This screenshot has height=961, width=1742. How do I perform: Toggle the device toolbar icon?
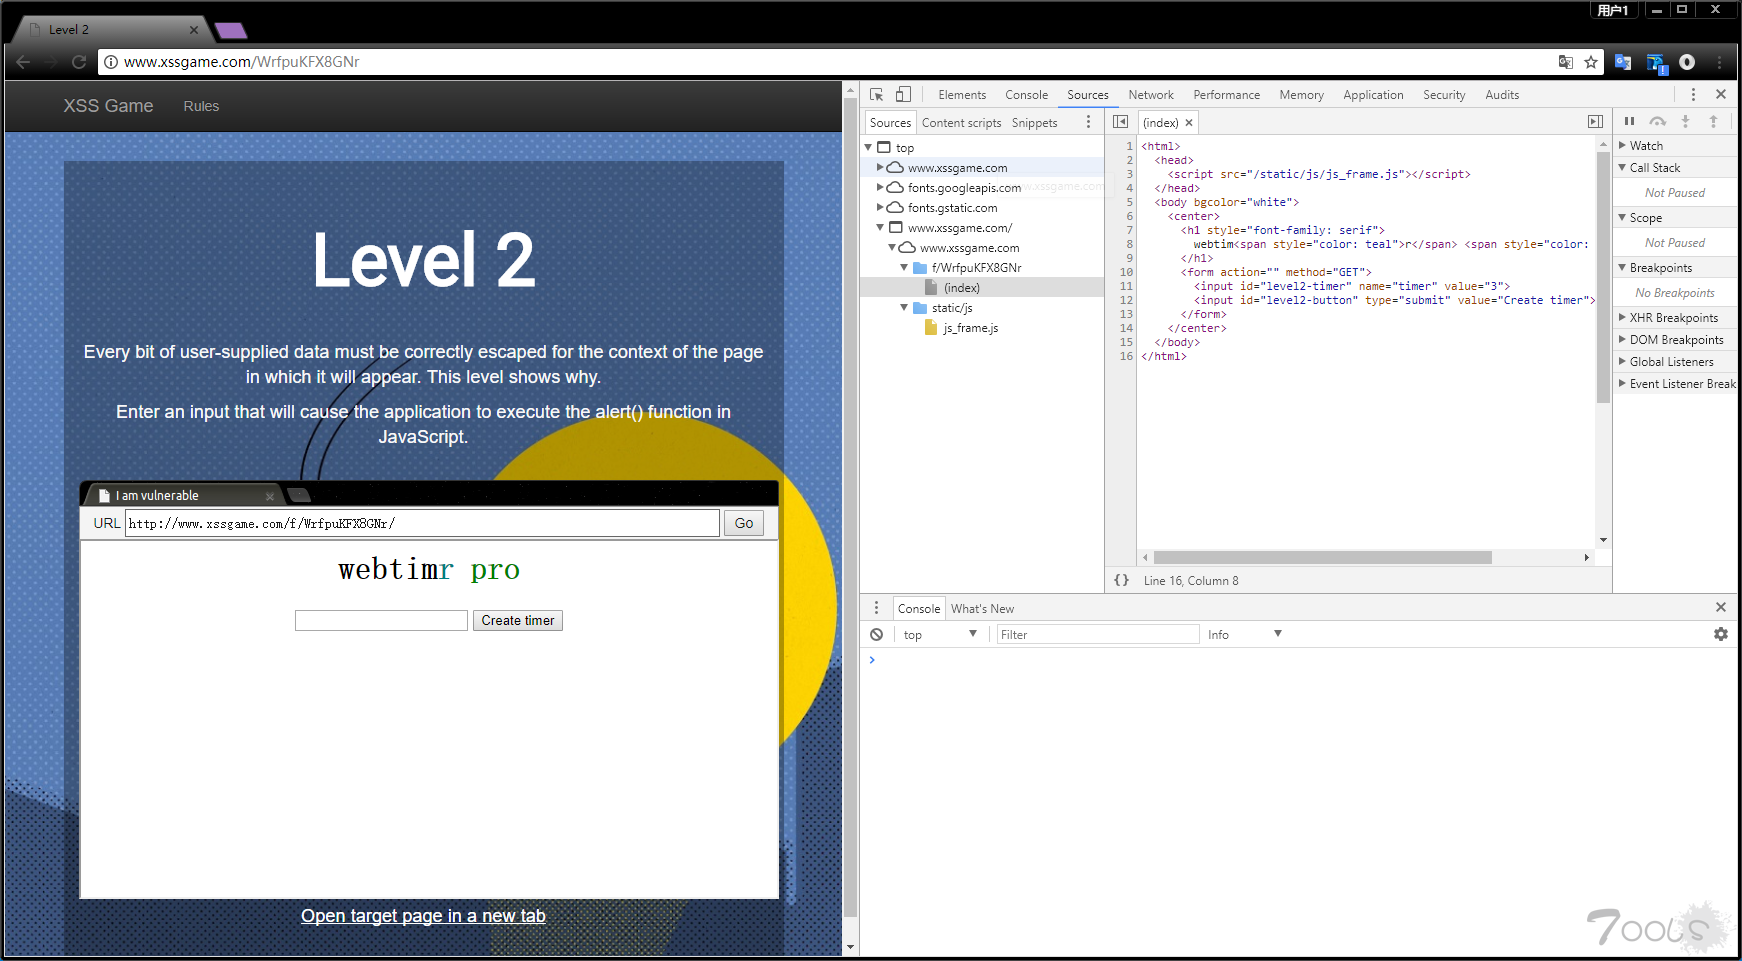click(903, 94)
